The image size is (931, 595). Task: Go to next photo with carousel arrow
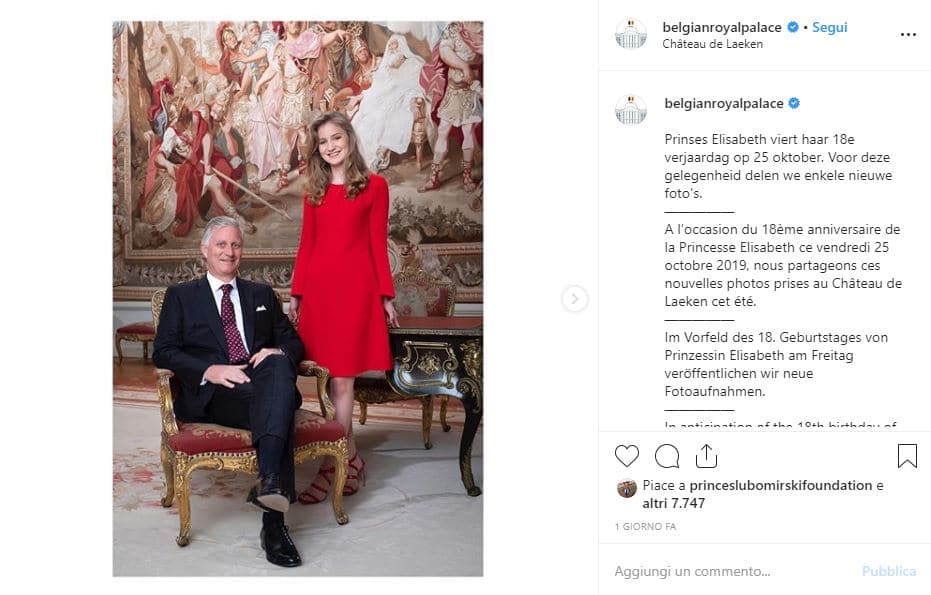tap(574, 299)
